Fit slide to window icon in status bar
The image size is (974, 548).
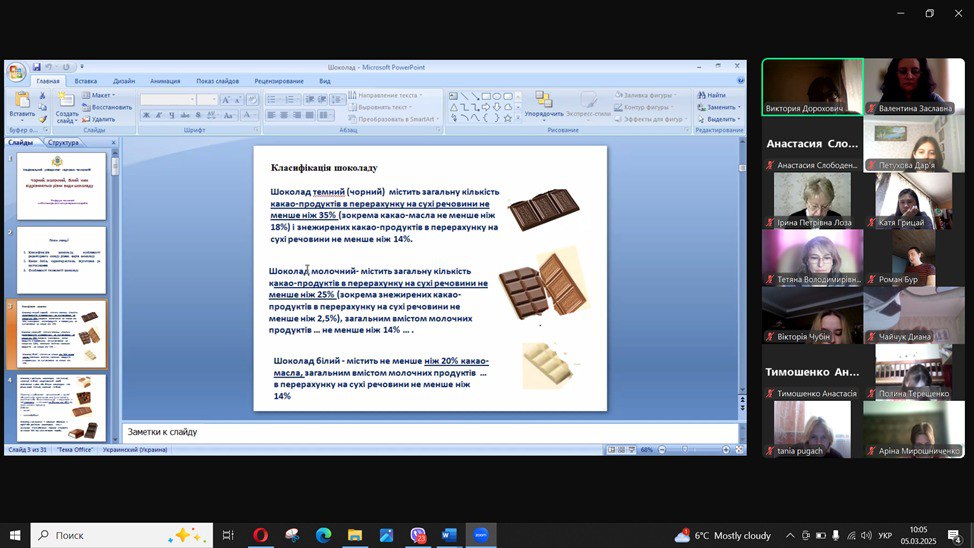[x=739, y=449]
